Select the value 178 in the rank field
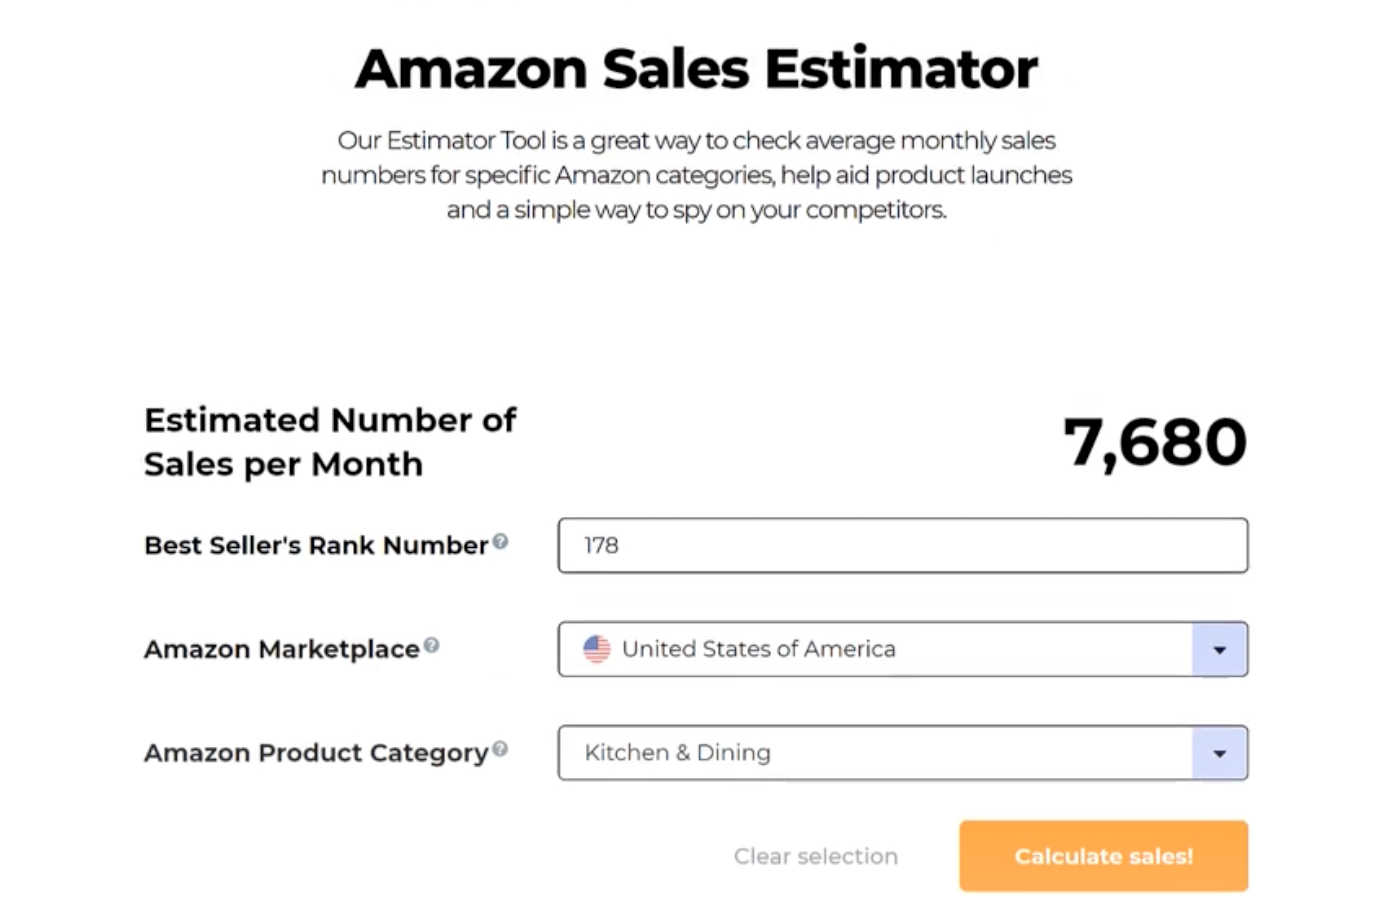Screen dimensions: 1392x904 (x=601, y=545)
